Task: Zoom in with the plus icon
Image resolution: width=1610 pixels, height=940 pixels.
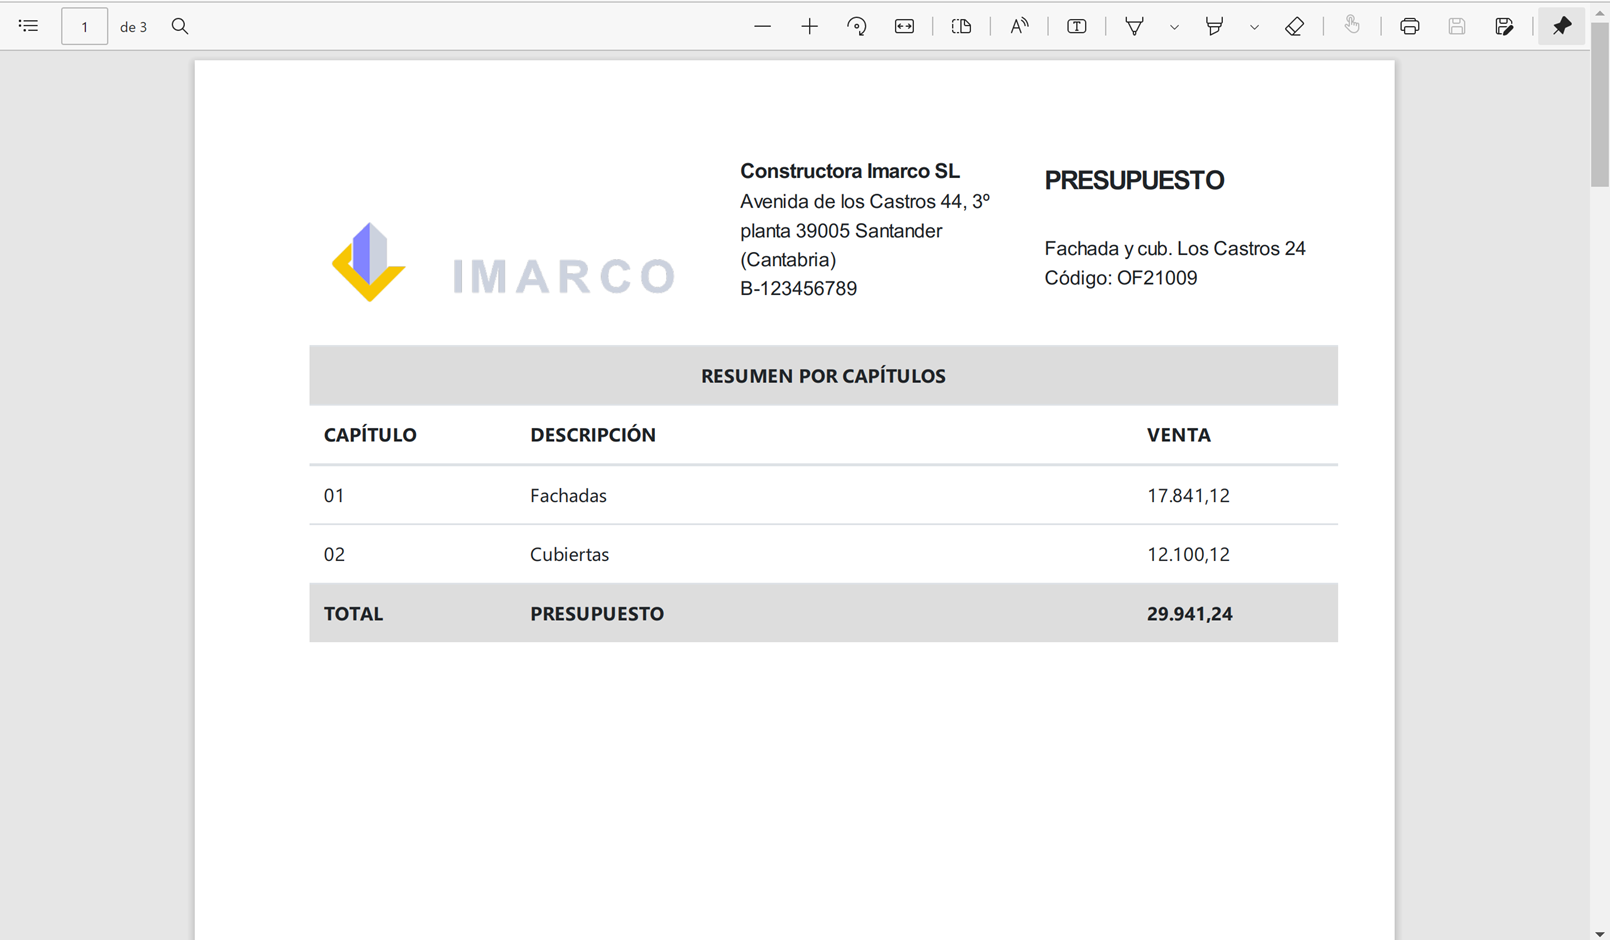Action: (x=810, y=26)
